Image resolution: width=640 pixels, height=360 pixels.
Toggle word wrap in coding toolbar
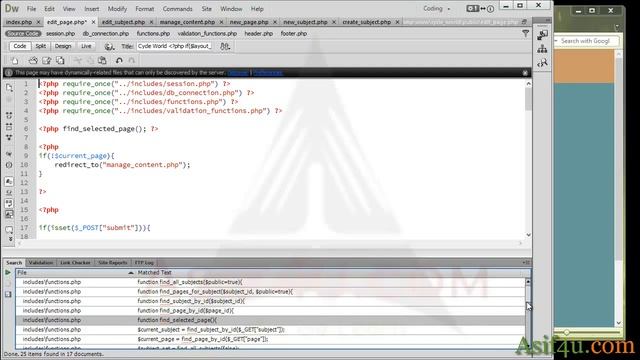tap(9, 203)
